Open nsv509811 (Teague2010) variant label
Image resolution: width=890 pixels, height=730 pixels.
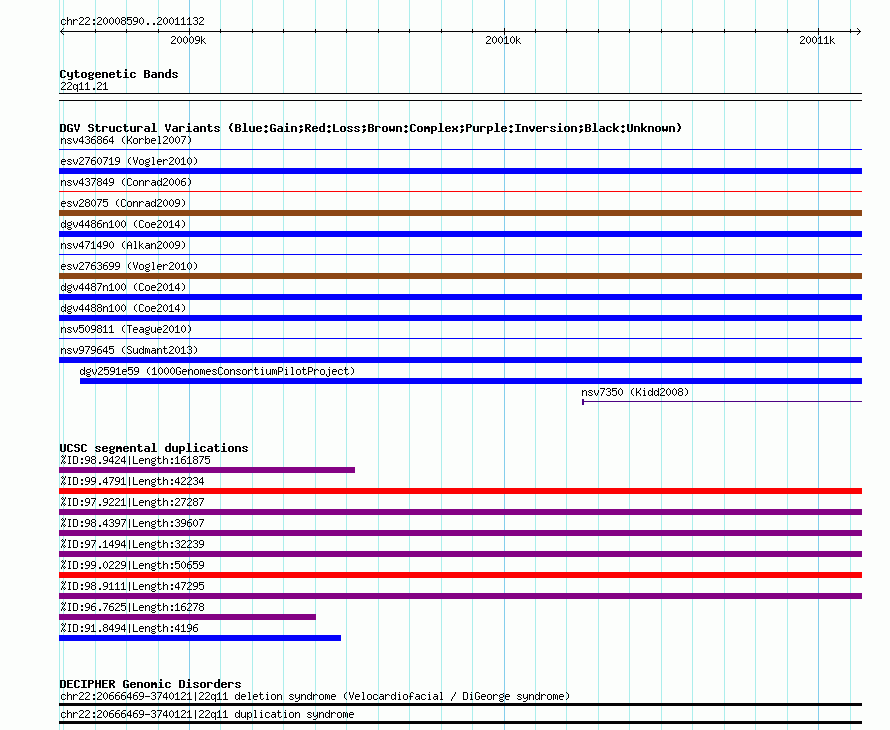click(126, 329)
